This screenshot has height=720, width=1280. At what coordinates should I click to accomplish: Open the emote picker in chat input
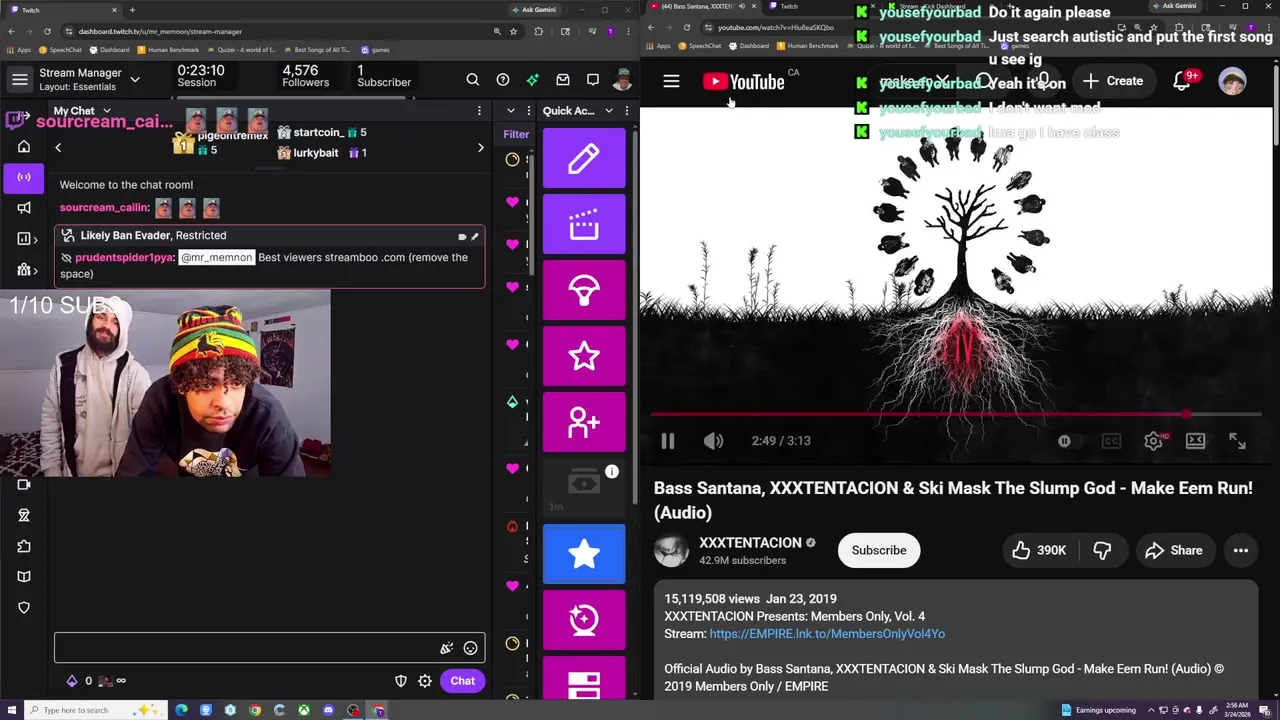click(470, 648)
